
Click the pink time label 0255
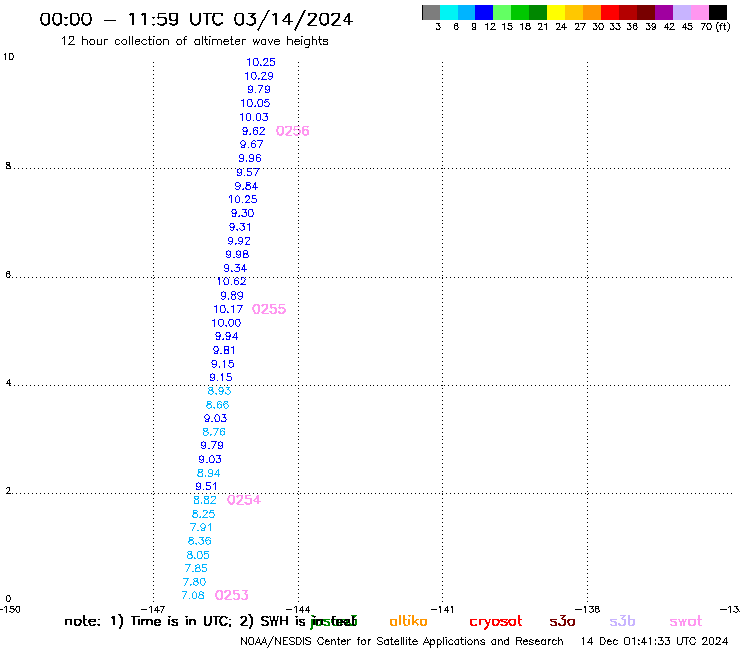tap(269, 309)
